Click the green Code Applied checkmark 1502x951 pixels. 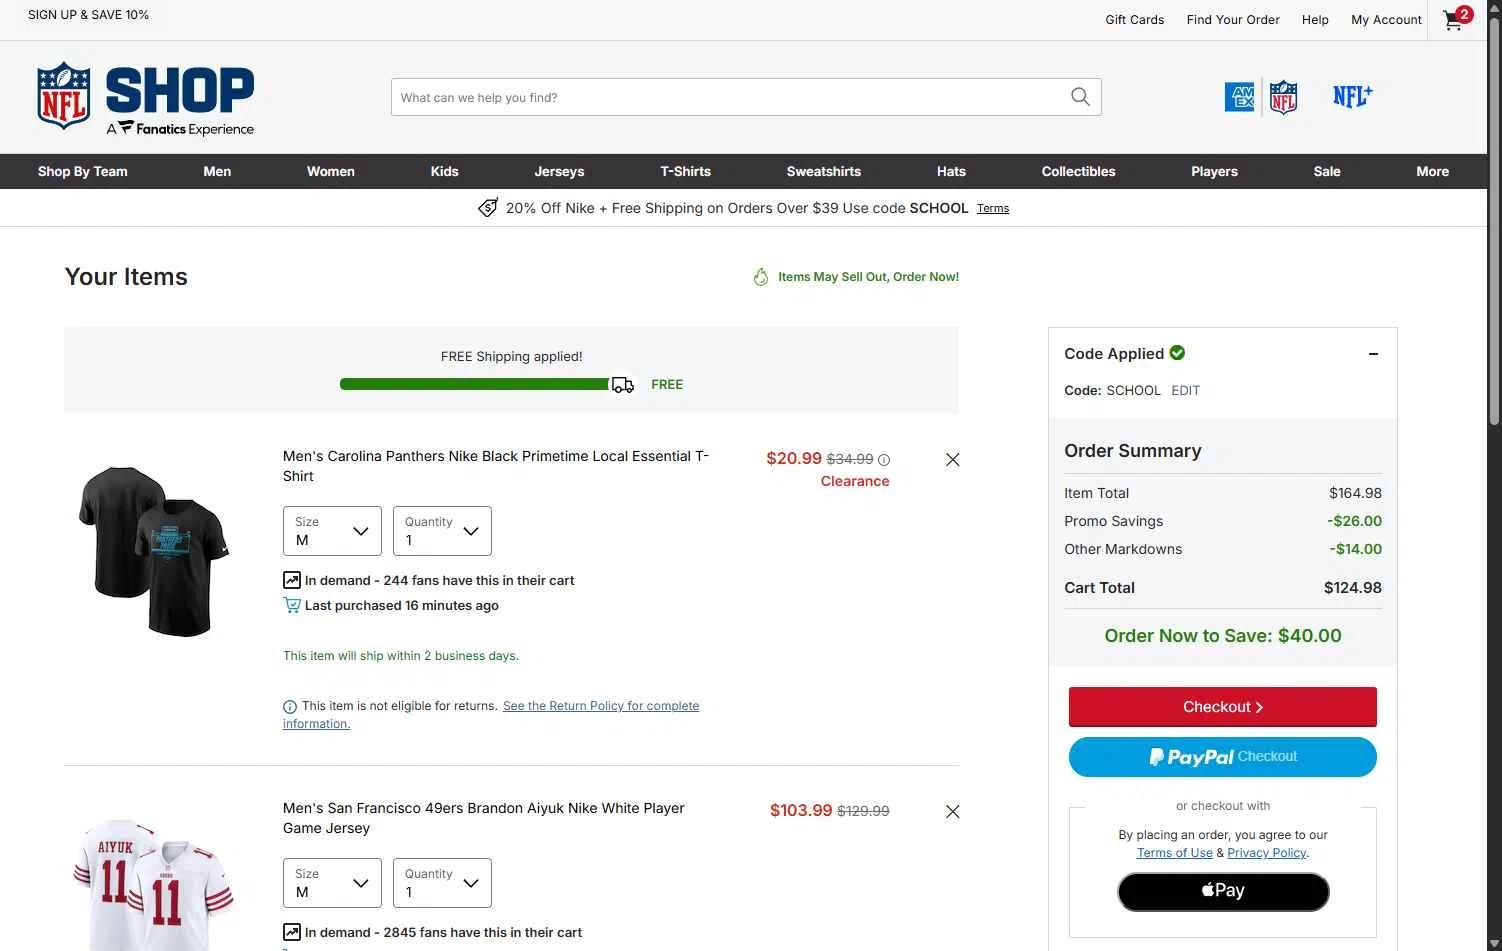pos(1177,352)
